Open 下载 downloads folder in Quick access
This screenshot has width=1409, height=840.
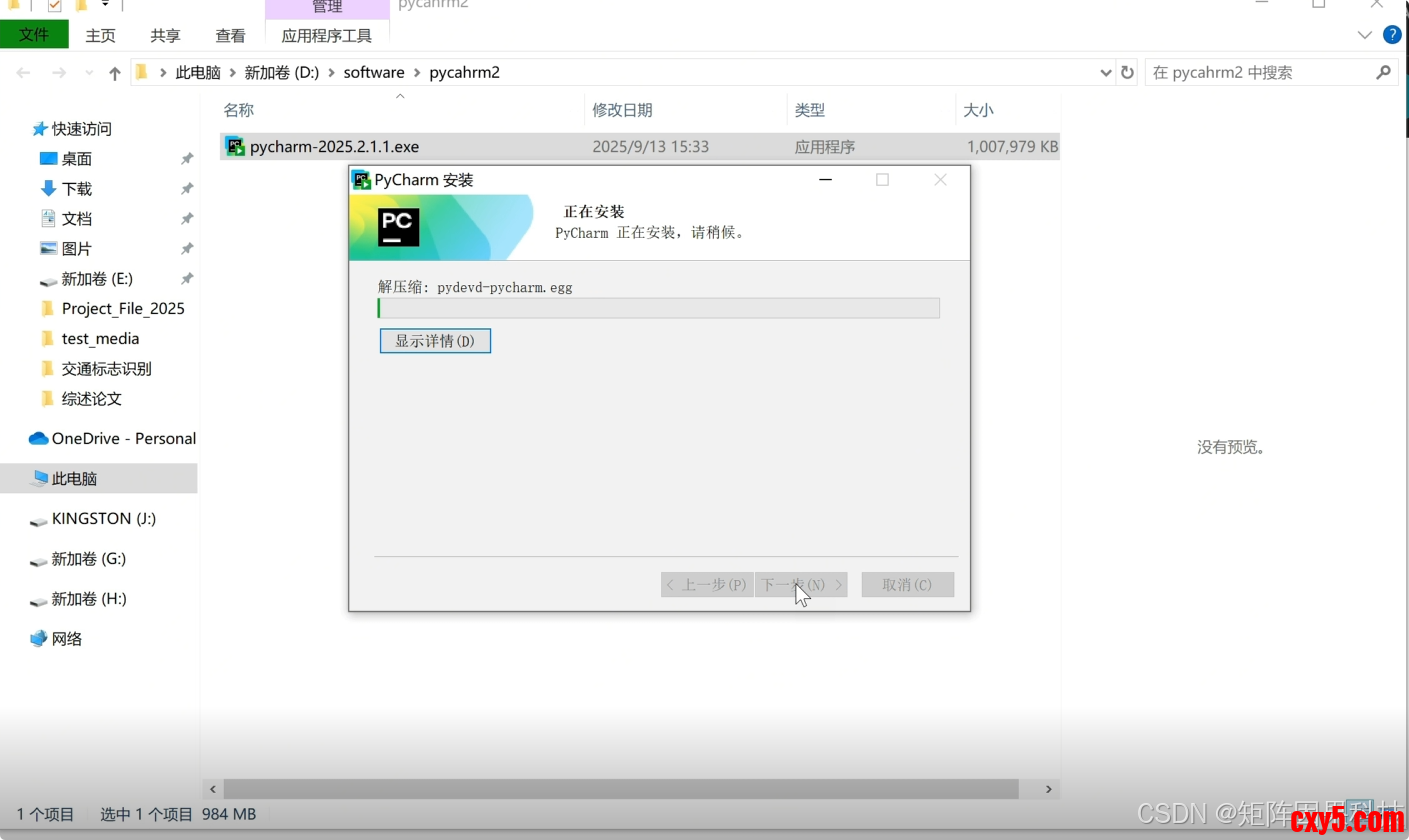click(76, 188)
